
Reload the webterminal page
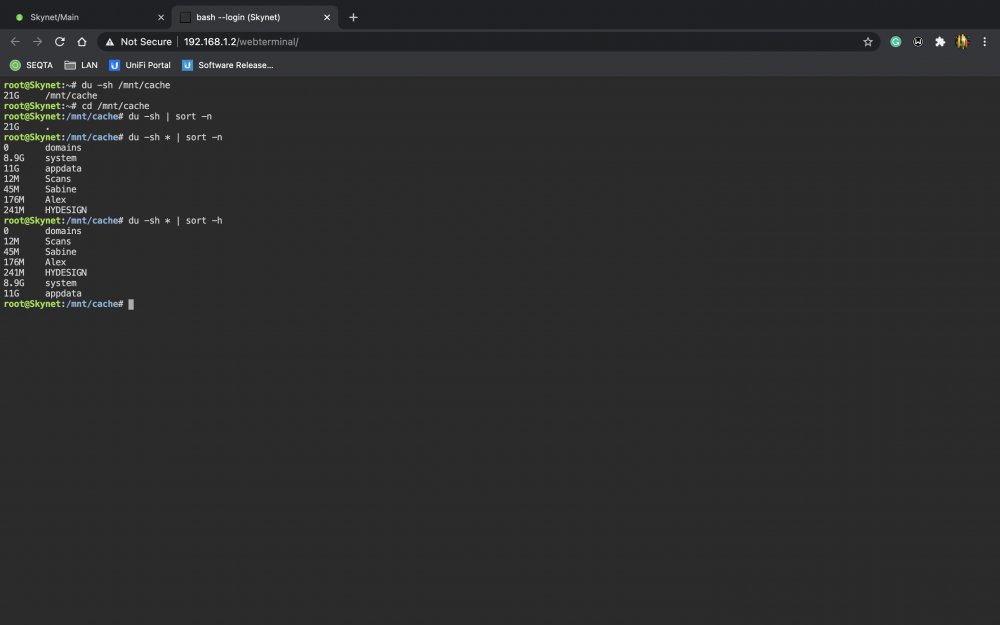coord(60,41)
